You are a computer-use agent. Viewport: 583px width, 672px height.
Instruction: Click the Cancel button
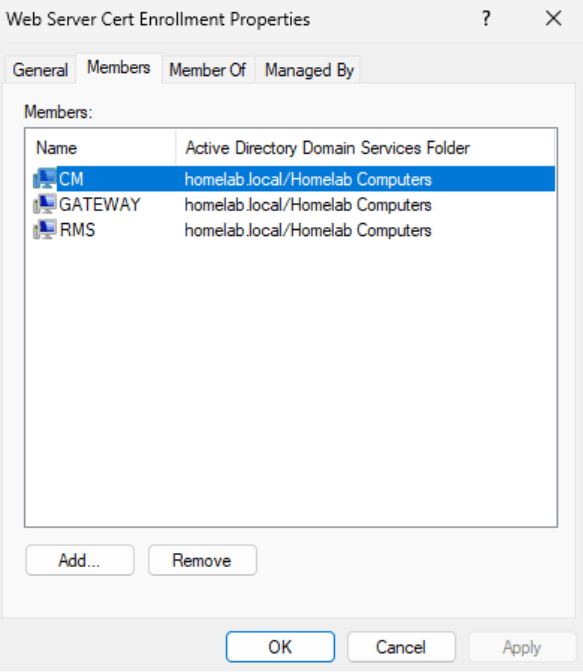(401, 647)
